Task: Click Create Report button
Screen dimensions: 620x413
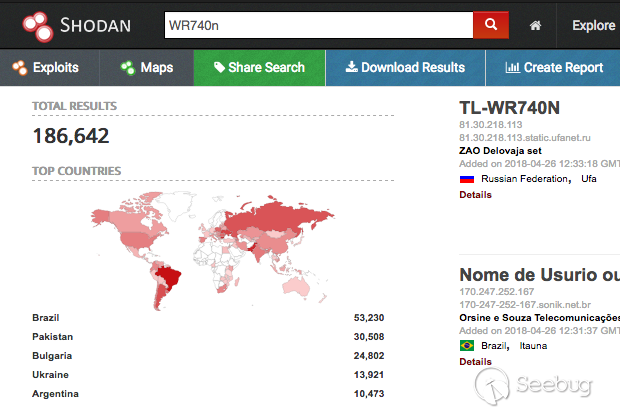Action: [553, 68]
